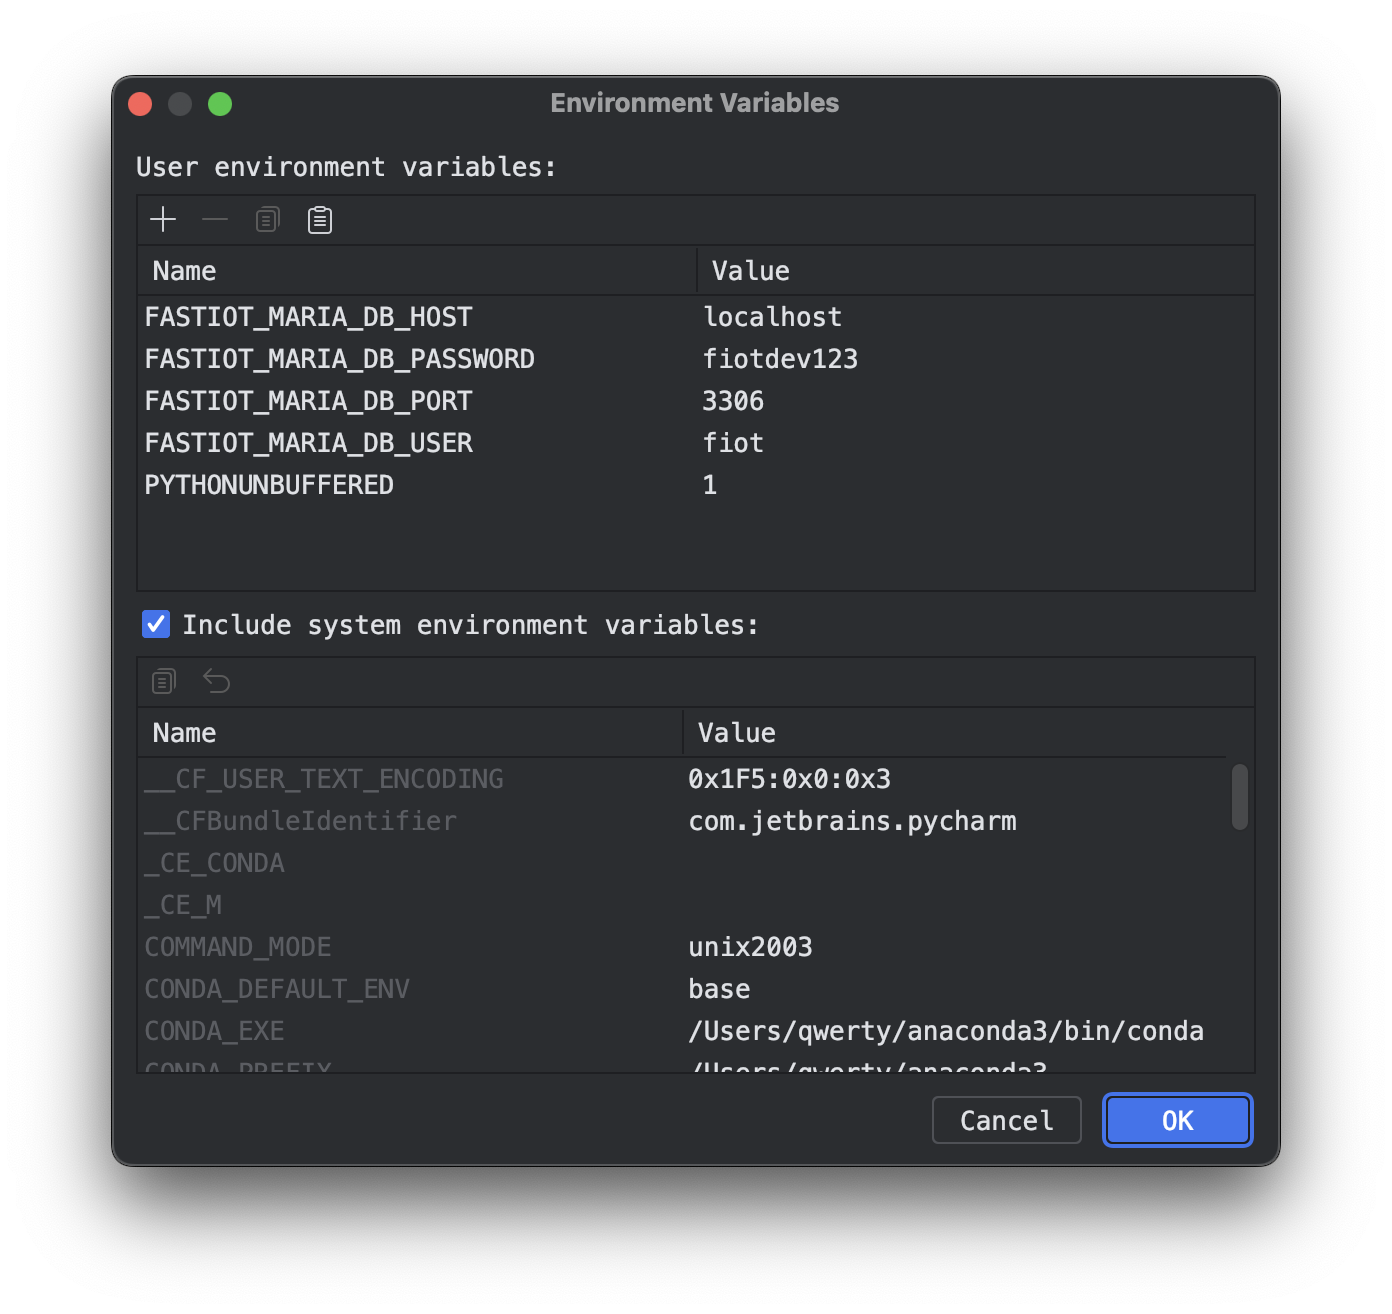Viewport: 1392px width, 1314px height.
Task: Click the base value cell
Action: point(955,989)
